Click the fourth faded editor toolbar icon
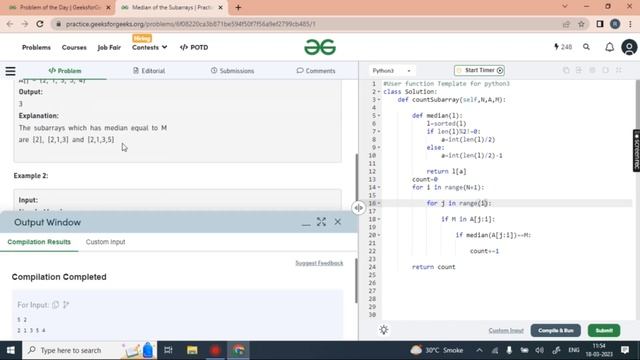 605,71
